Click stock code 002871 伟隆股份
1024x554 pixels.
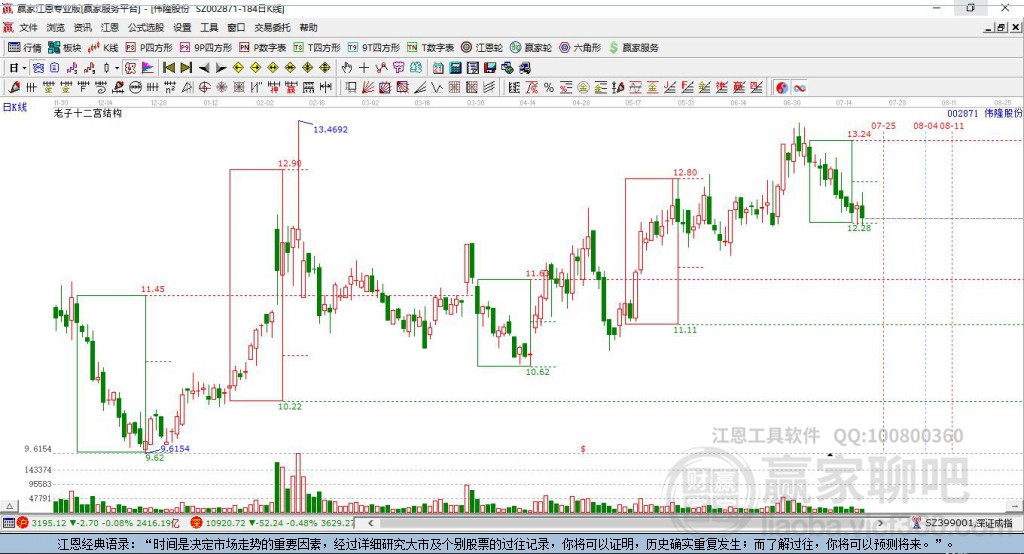(985, 113)
